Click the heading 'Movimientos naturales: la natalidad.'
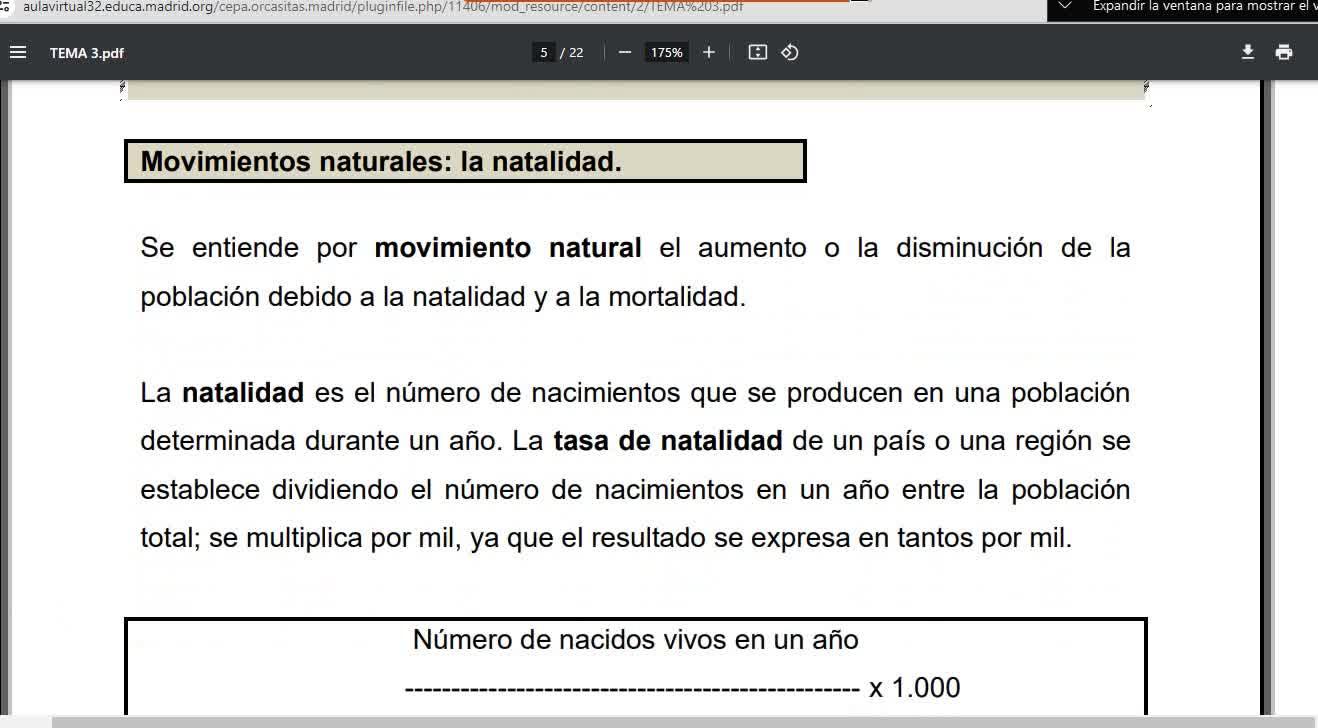 point(381,162)
